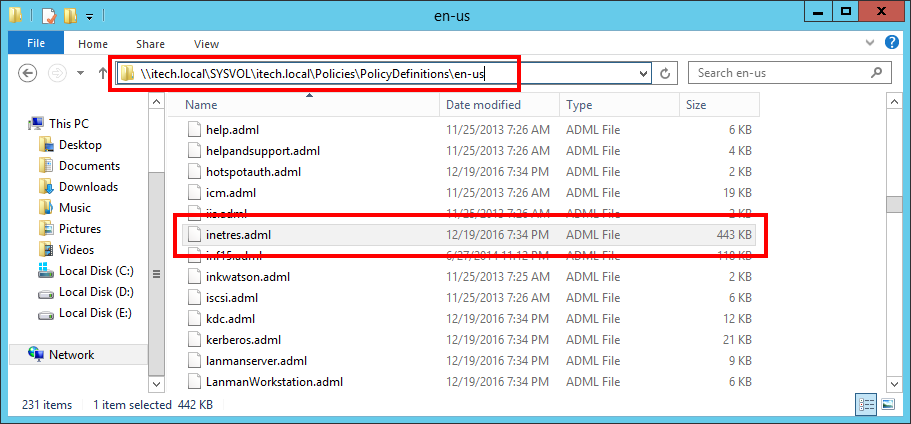The width and height of the screenshot is (911, 424).
Task: Switch to Large icons view button
Action: point(888,404)
